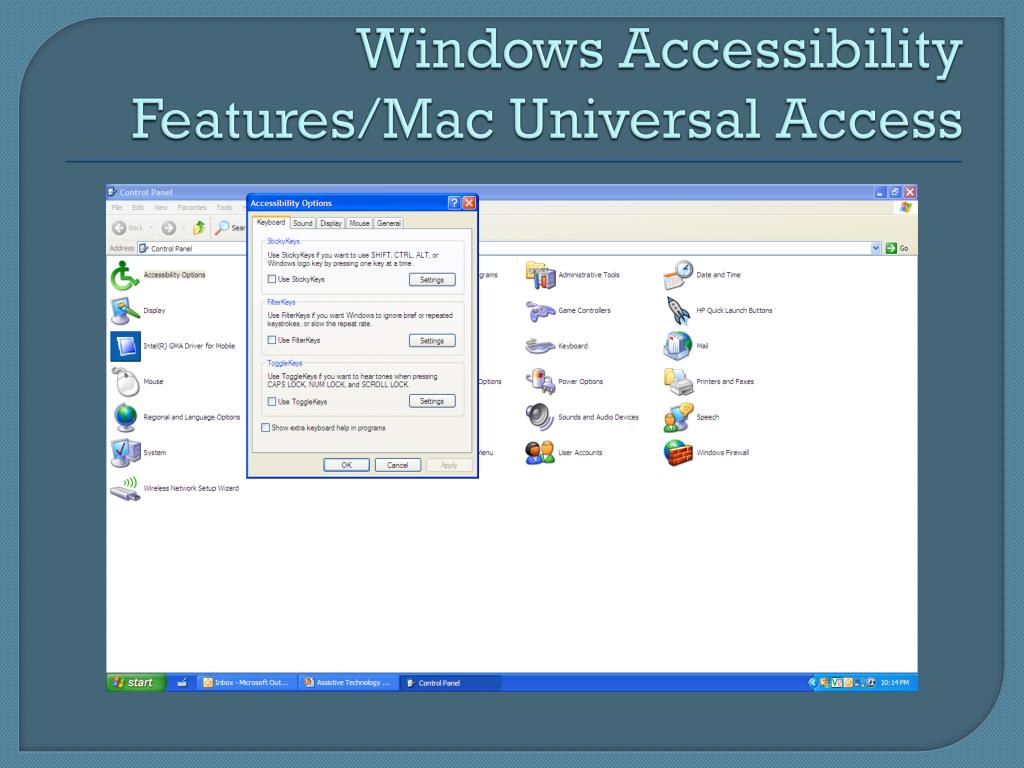This screenshot has height=768, width=1024.
Task: Open the Back button history dropdown arrow
Action: point(151,228)
